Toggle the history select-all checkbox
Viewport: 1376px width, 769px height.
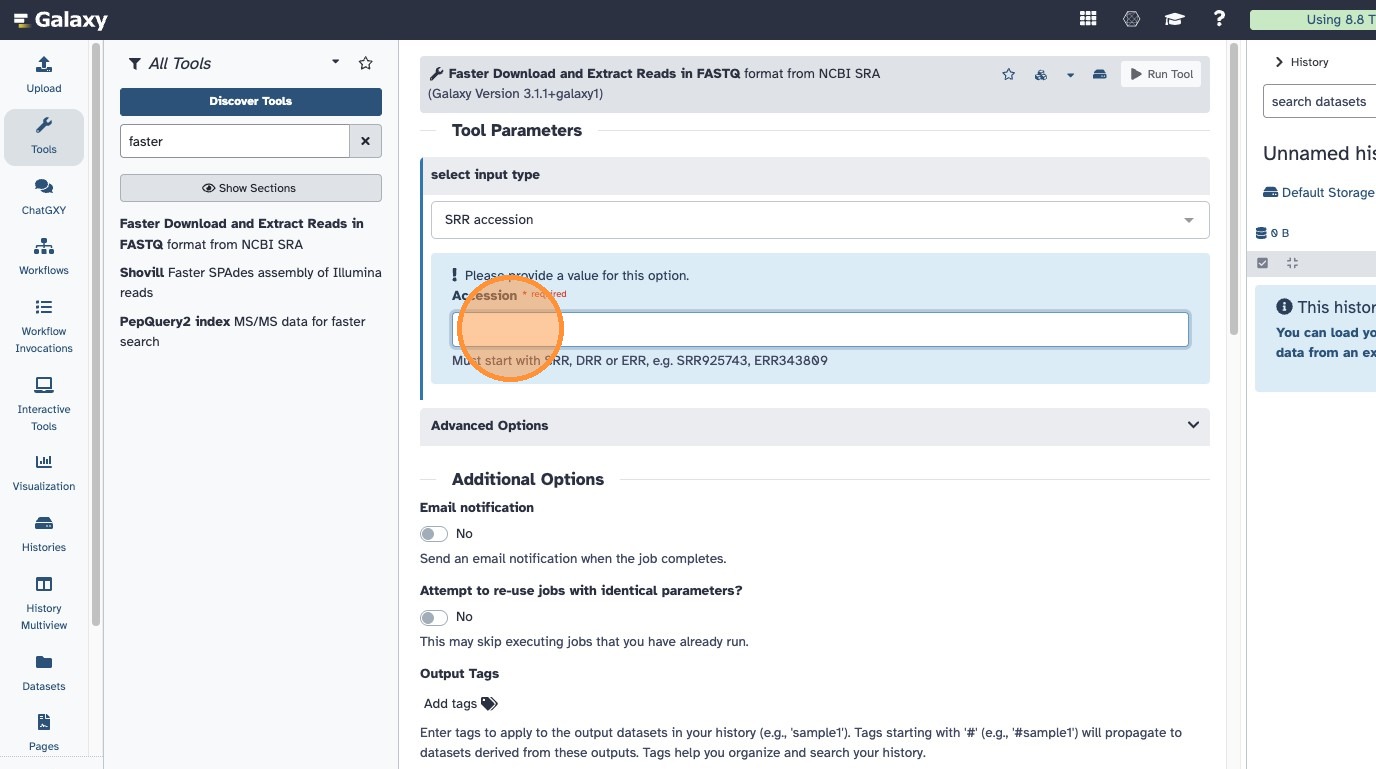pyautogui.click(x=1263, y=263)
